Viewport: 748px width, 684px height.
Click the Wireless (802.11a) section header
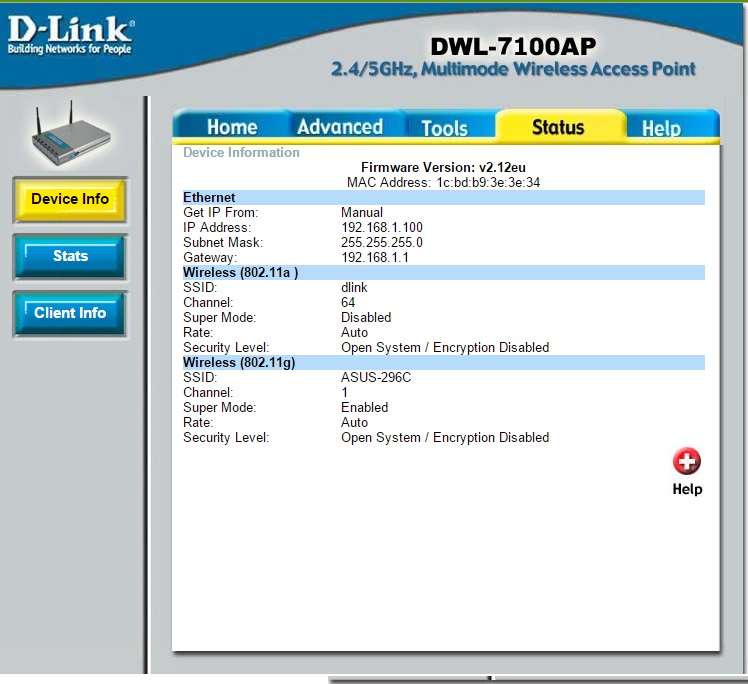(x=444, y=272)
